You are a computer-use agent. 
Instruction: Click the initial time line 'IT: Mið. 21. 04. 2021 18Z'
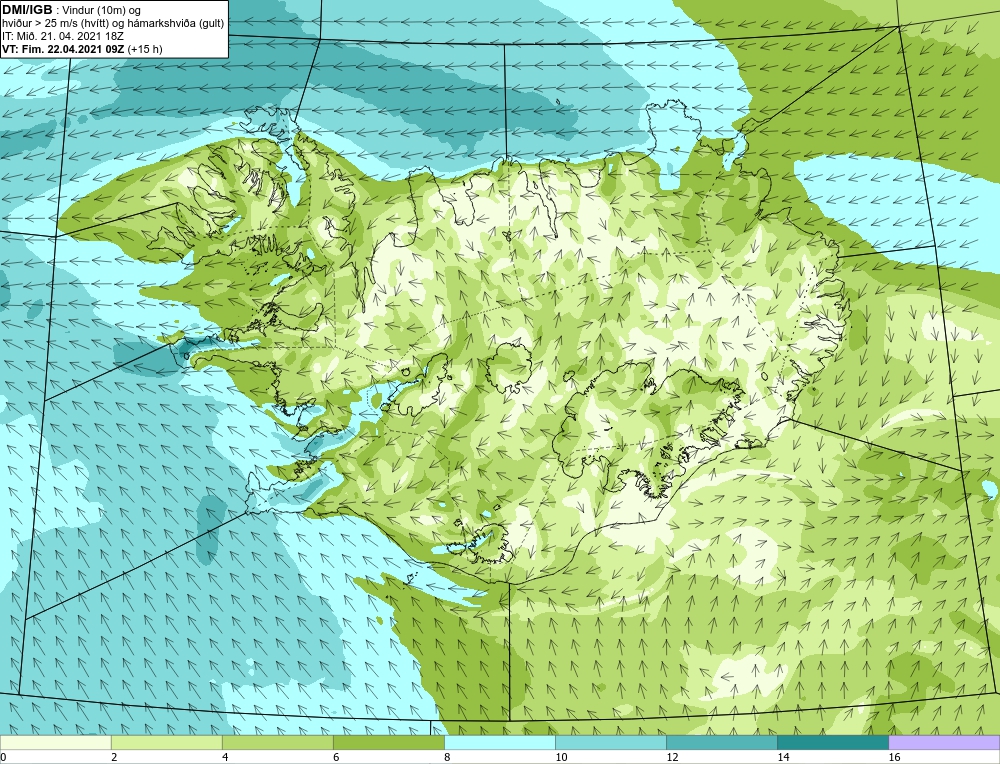[62, 36]
